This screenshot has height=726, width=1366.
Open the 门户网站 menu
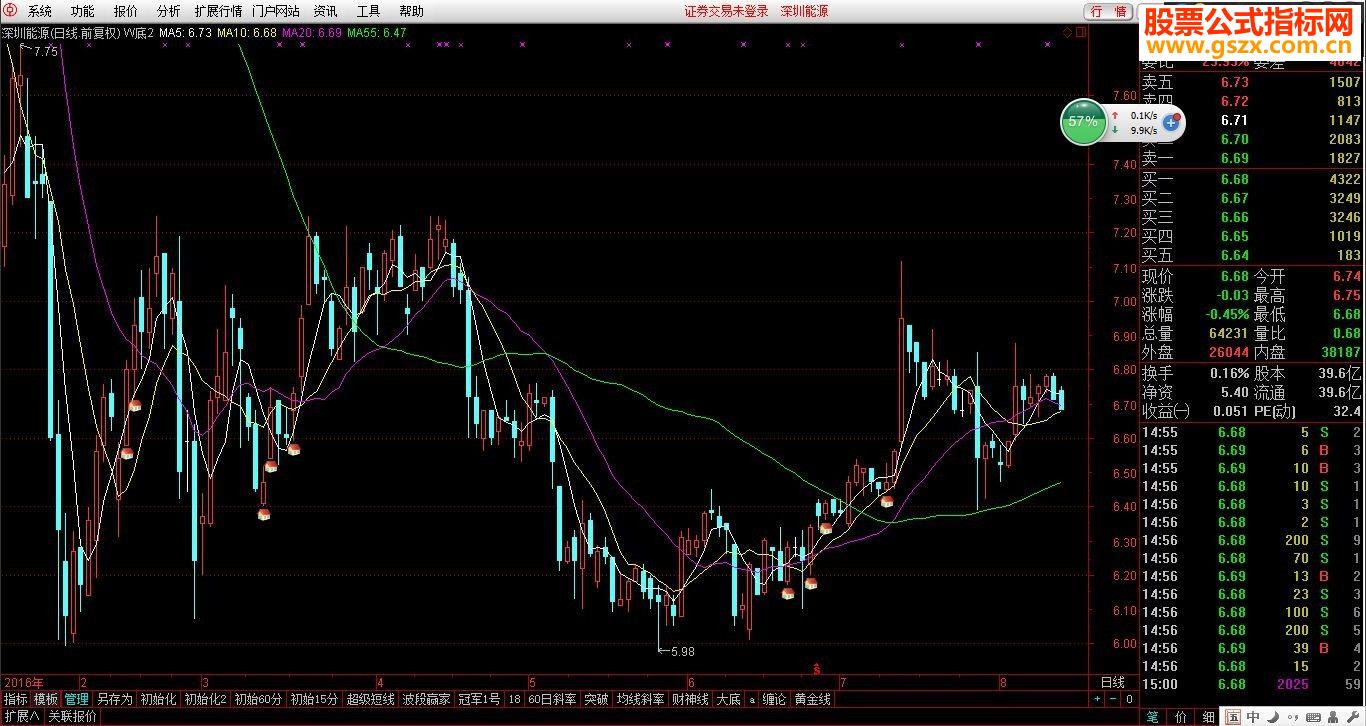tap(276, 11)
